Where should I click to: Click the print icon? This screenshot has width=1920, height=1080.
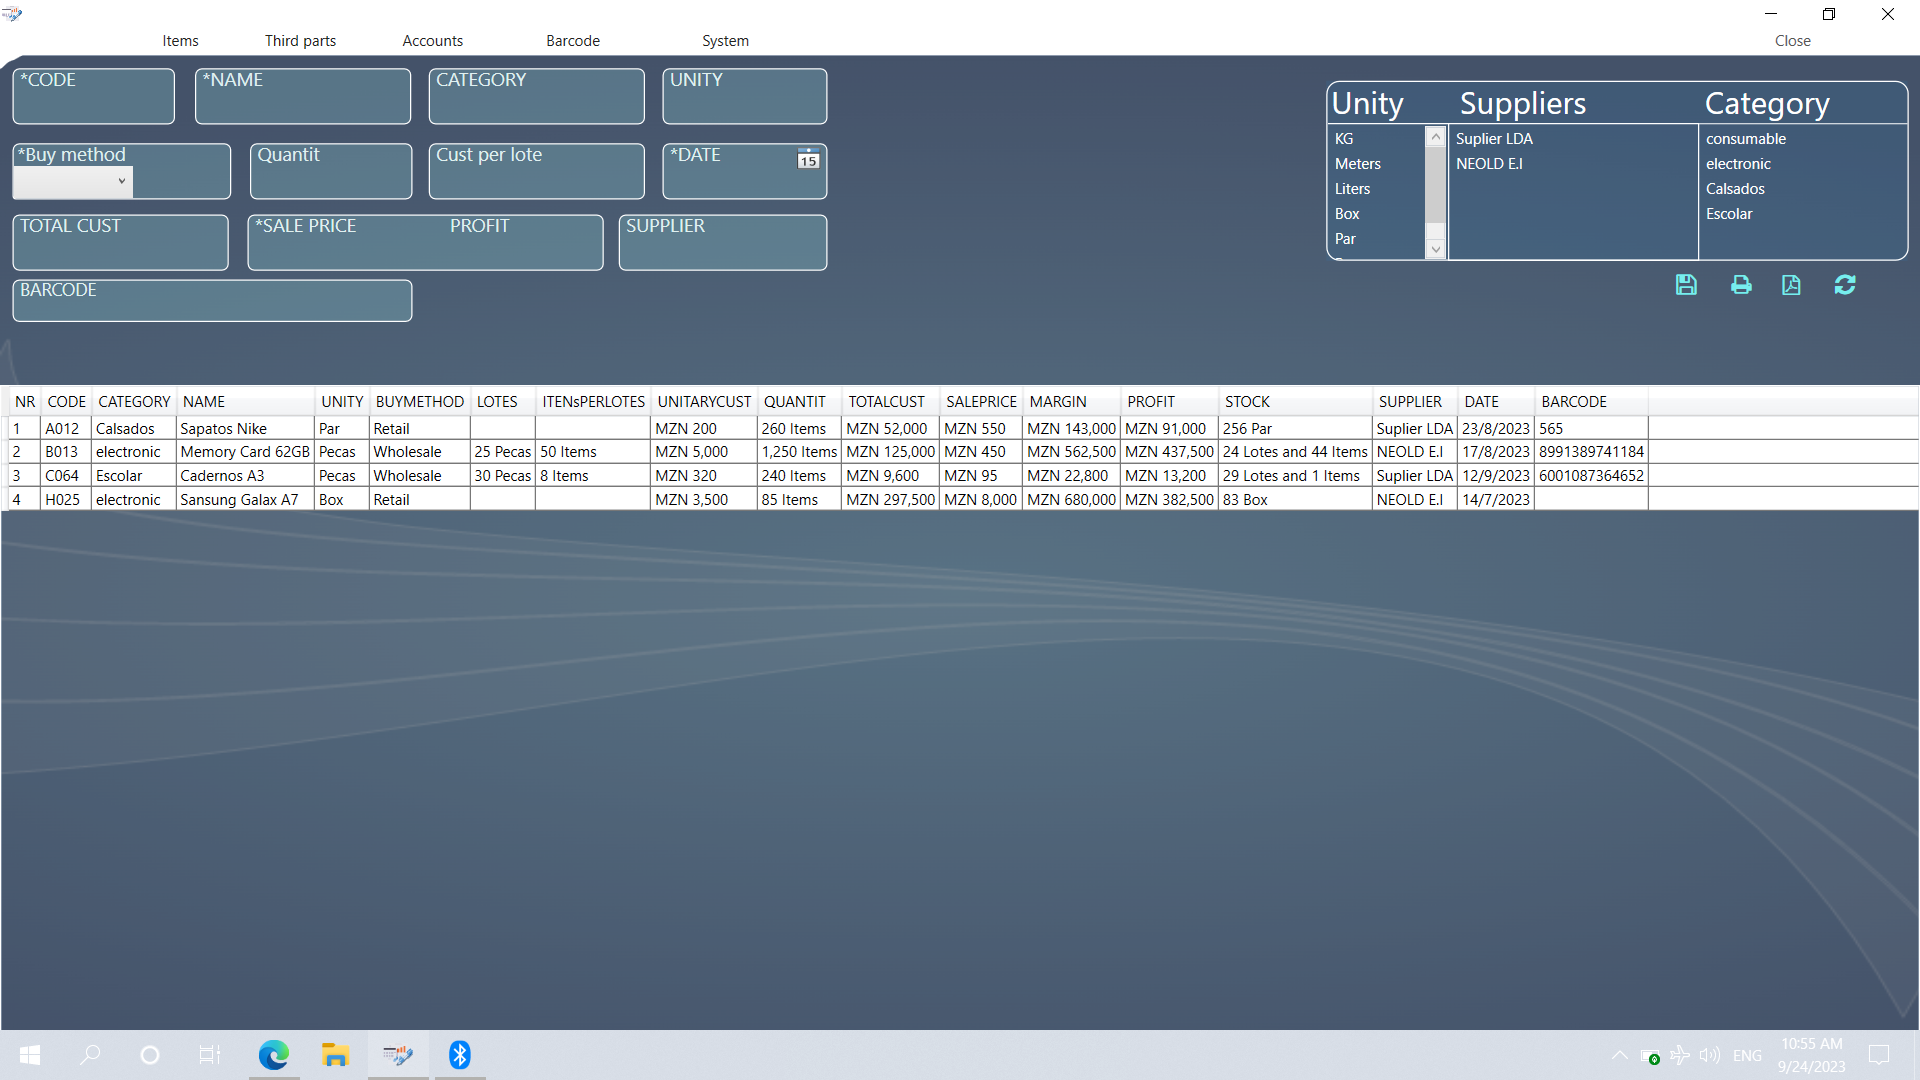click(1741, 285)
